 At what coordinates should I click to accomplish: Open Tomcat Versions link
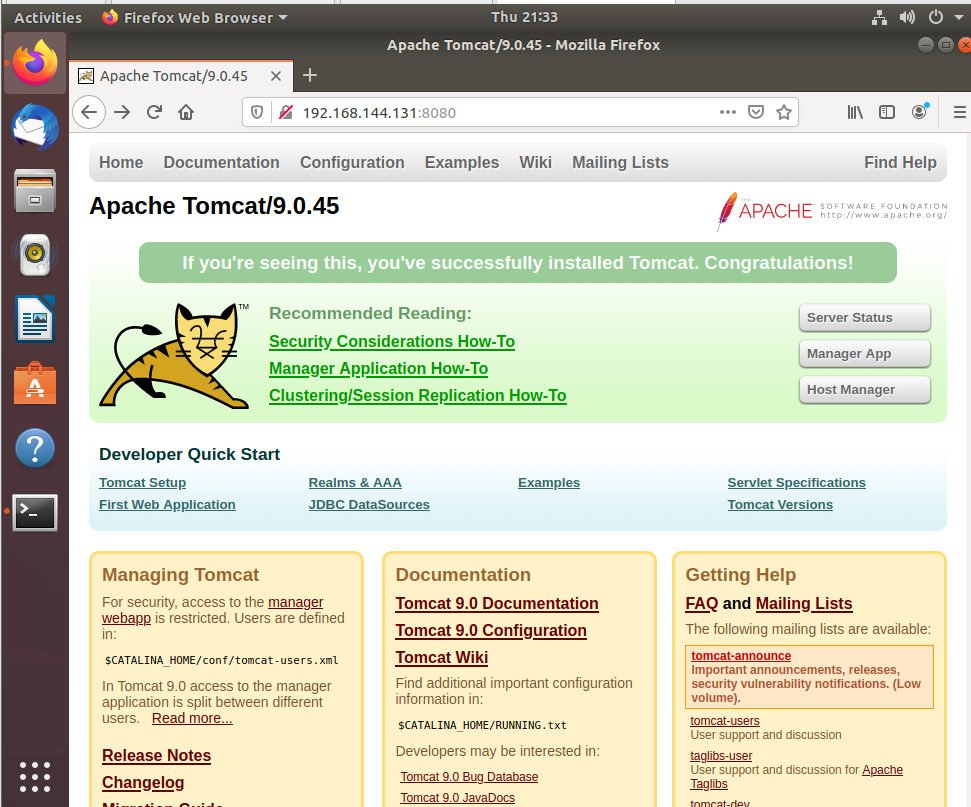pyautogui.click(x=780, y=505)
